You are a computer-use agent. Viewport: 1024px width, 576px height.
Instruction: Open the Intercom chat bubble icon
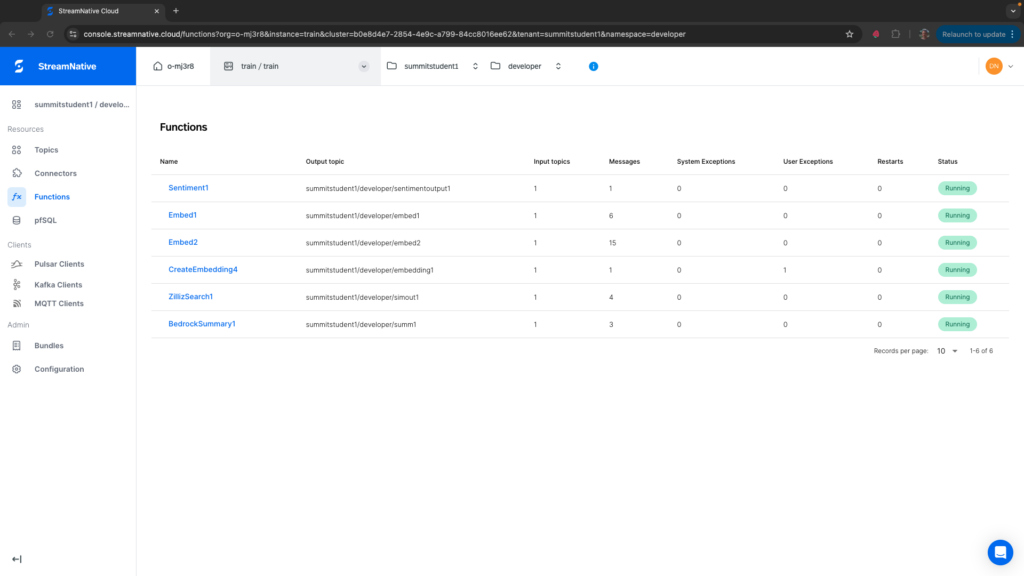coord(999,552)
